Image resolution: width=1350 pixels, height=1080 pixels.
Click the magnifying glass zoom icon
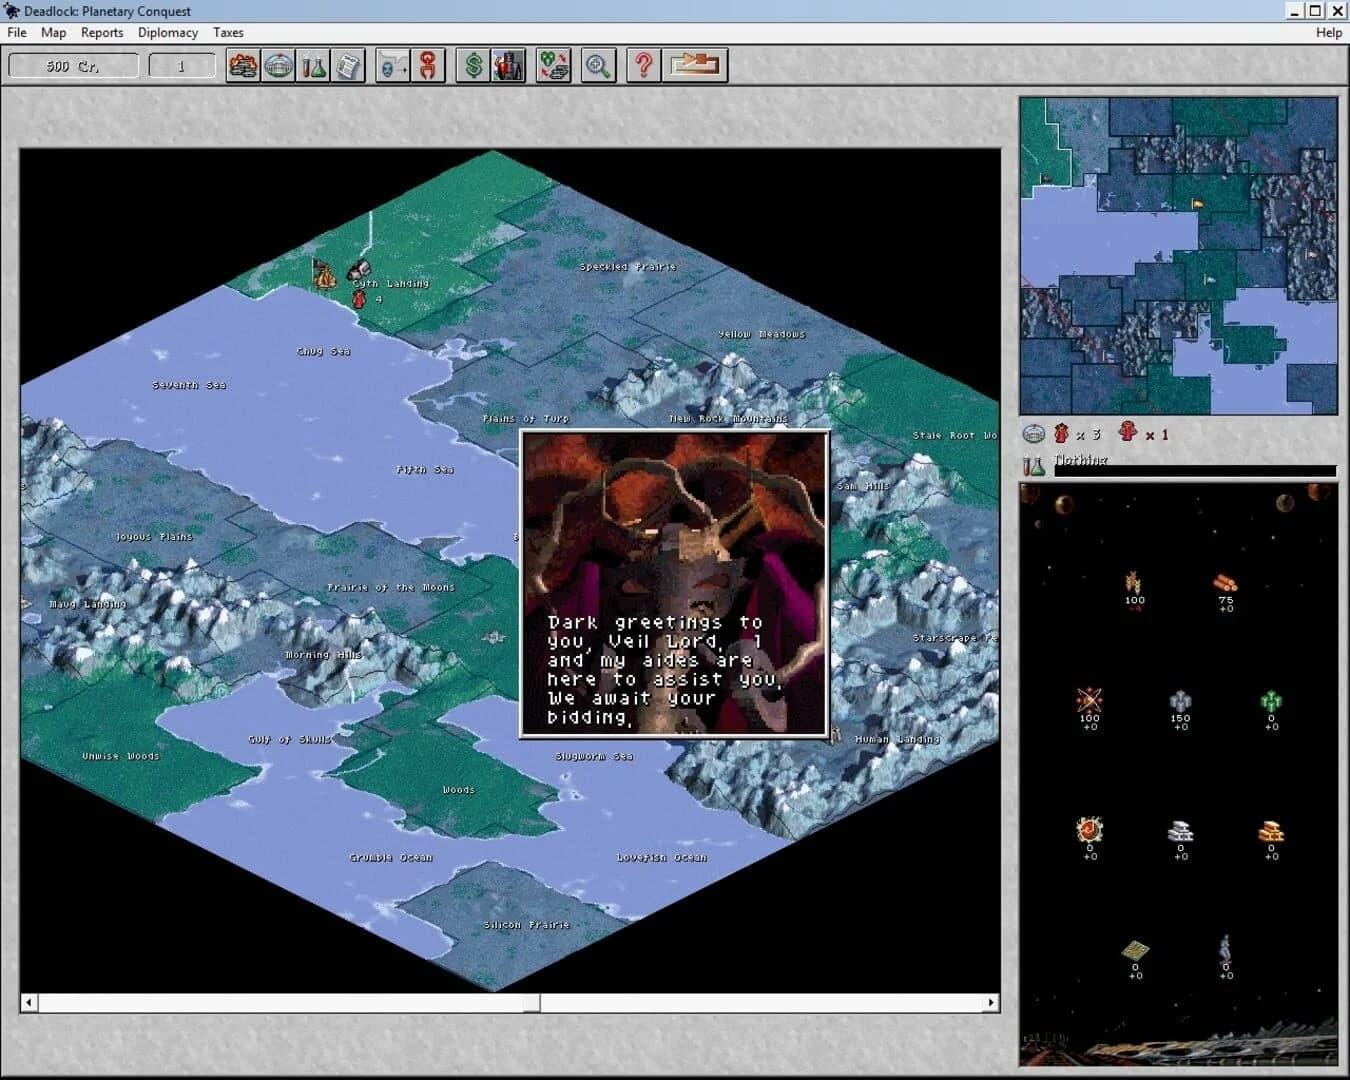(x=598, y=65)
